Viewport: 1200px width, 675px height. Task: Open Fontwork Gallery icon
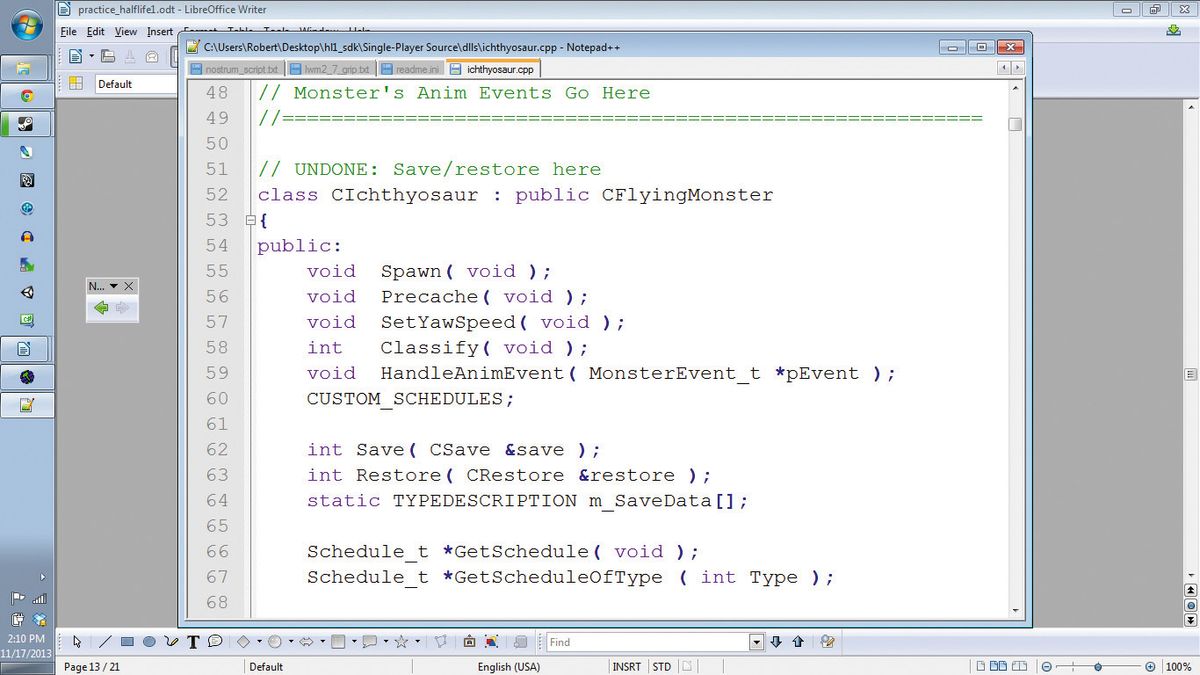[469, 642]
